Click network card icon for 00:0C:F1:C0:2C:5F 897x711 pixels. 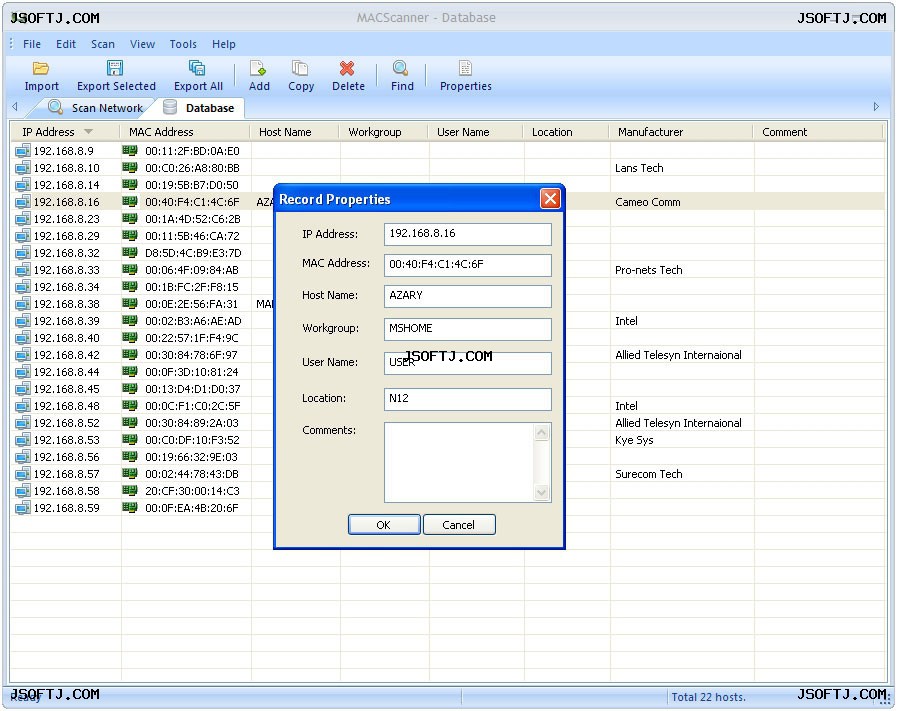click(130, 406)
